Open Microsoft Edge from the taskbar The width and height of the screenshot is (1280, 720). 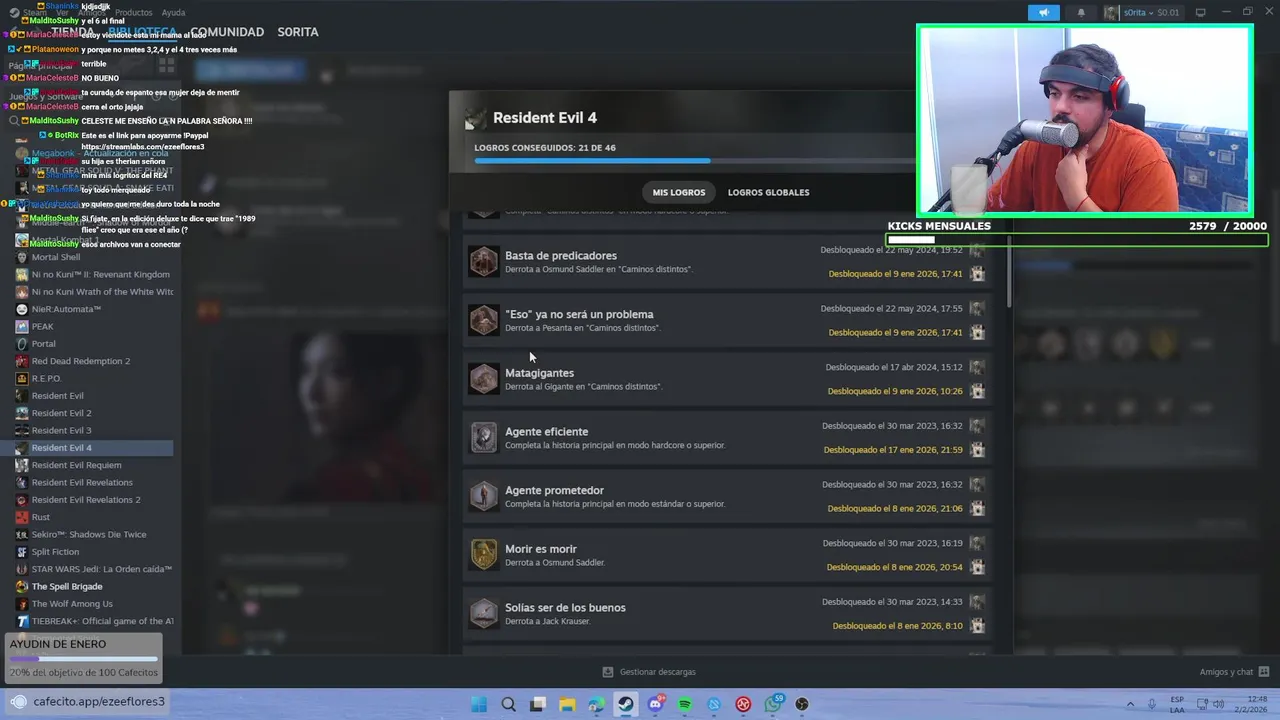click(x=596, y=704)
